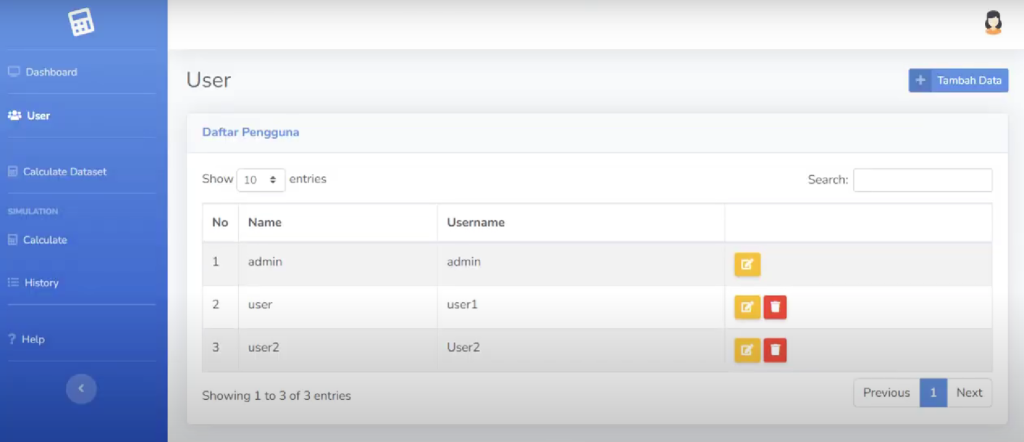Click the Daftar Pengguna heading
1024x442 pixels.
[x=251, y=133]
